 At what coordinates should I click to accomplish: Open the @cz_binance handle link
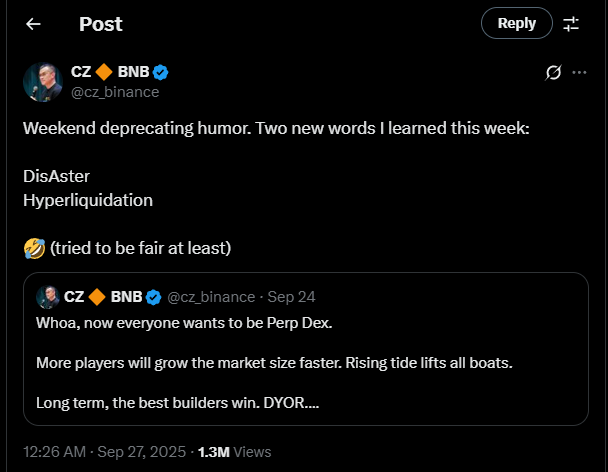click(115, 92)
